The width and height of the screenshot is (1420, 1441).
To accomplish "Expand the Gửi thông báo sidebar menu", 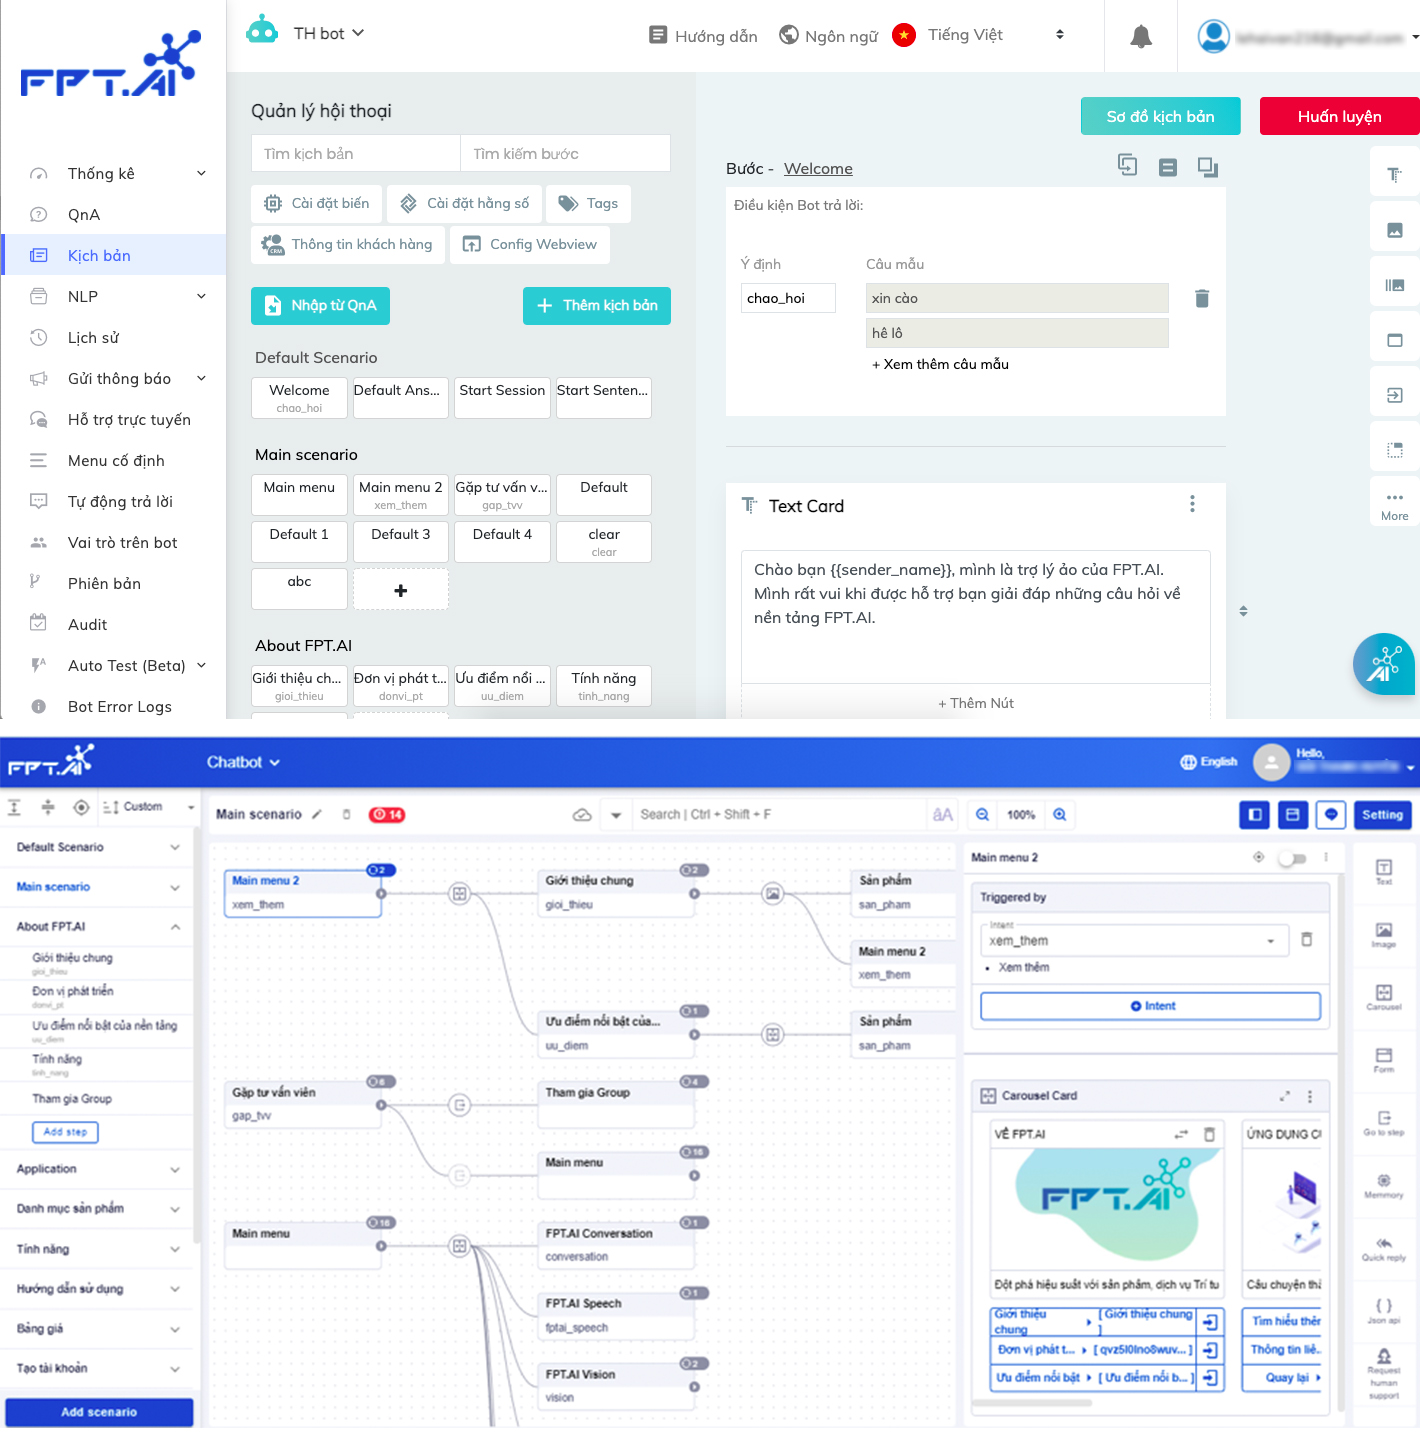I will pos(114,378).
